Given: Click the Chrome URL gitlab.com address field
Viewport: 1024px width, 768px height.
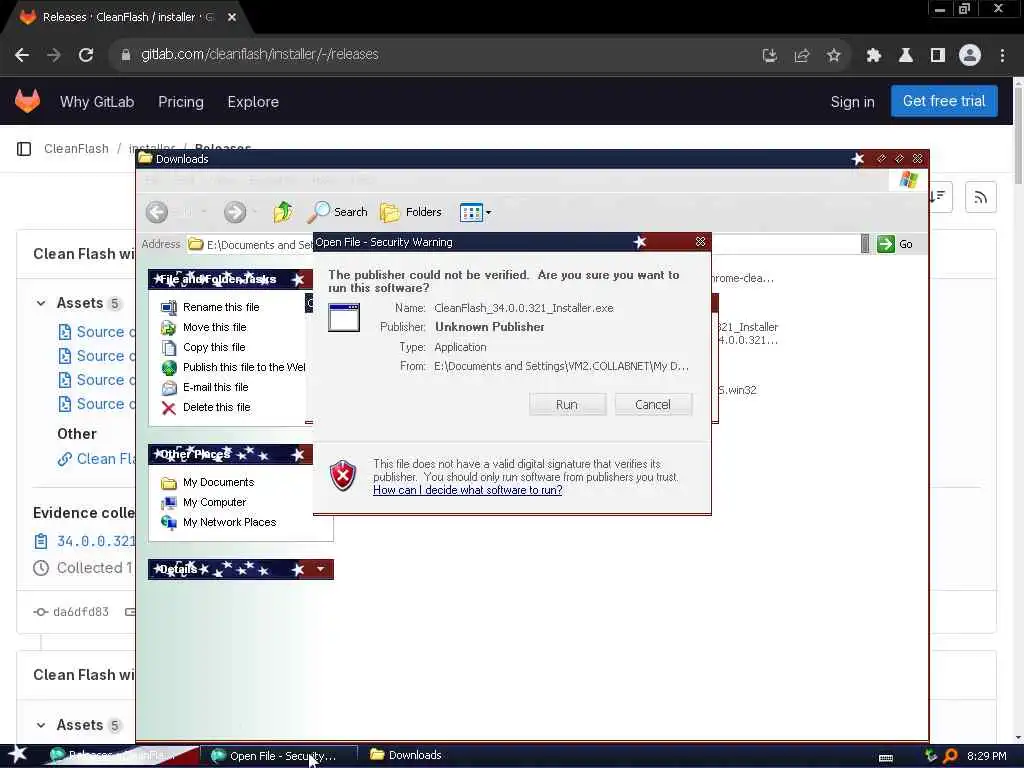Looking at the screenshot, I should pos(259,54).
